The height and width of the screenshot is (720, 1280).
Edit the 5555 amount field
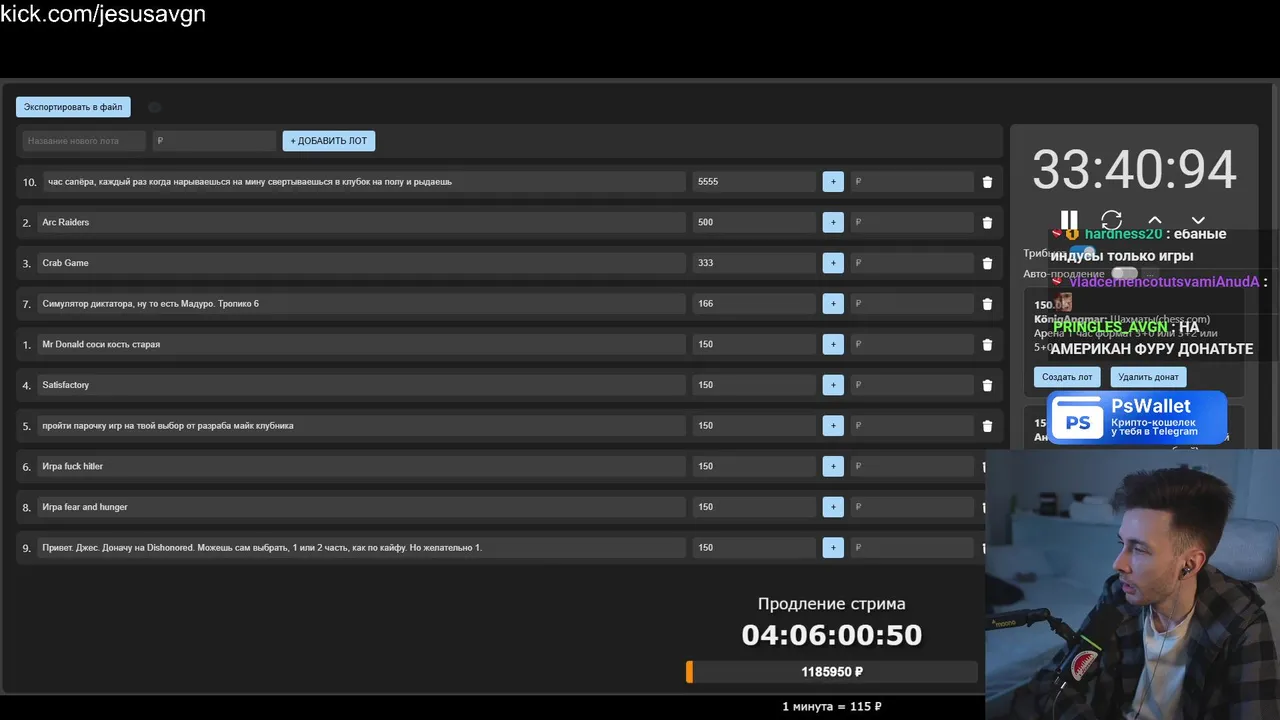tap(754, 182)
